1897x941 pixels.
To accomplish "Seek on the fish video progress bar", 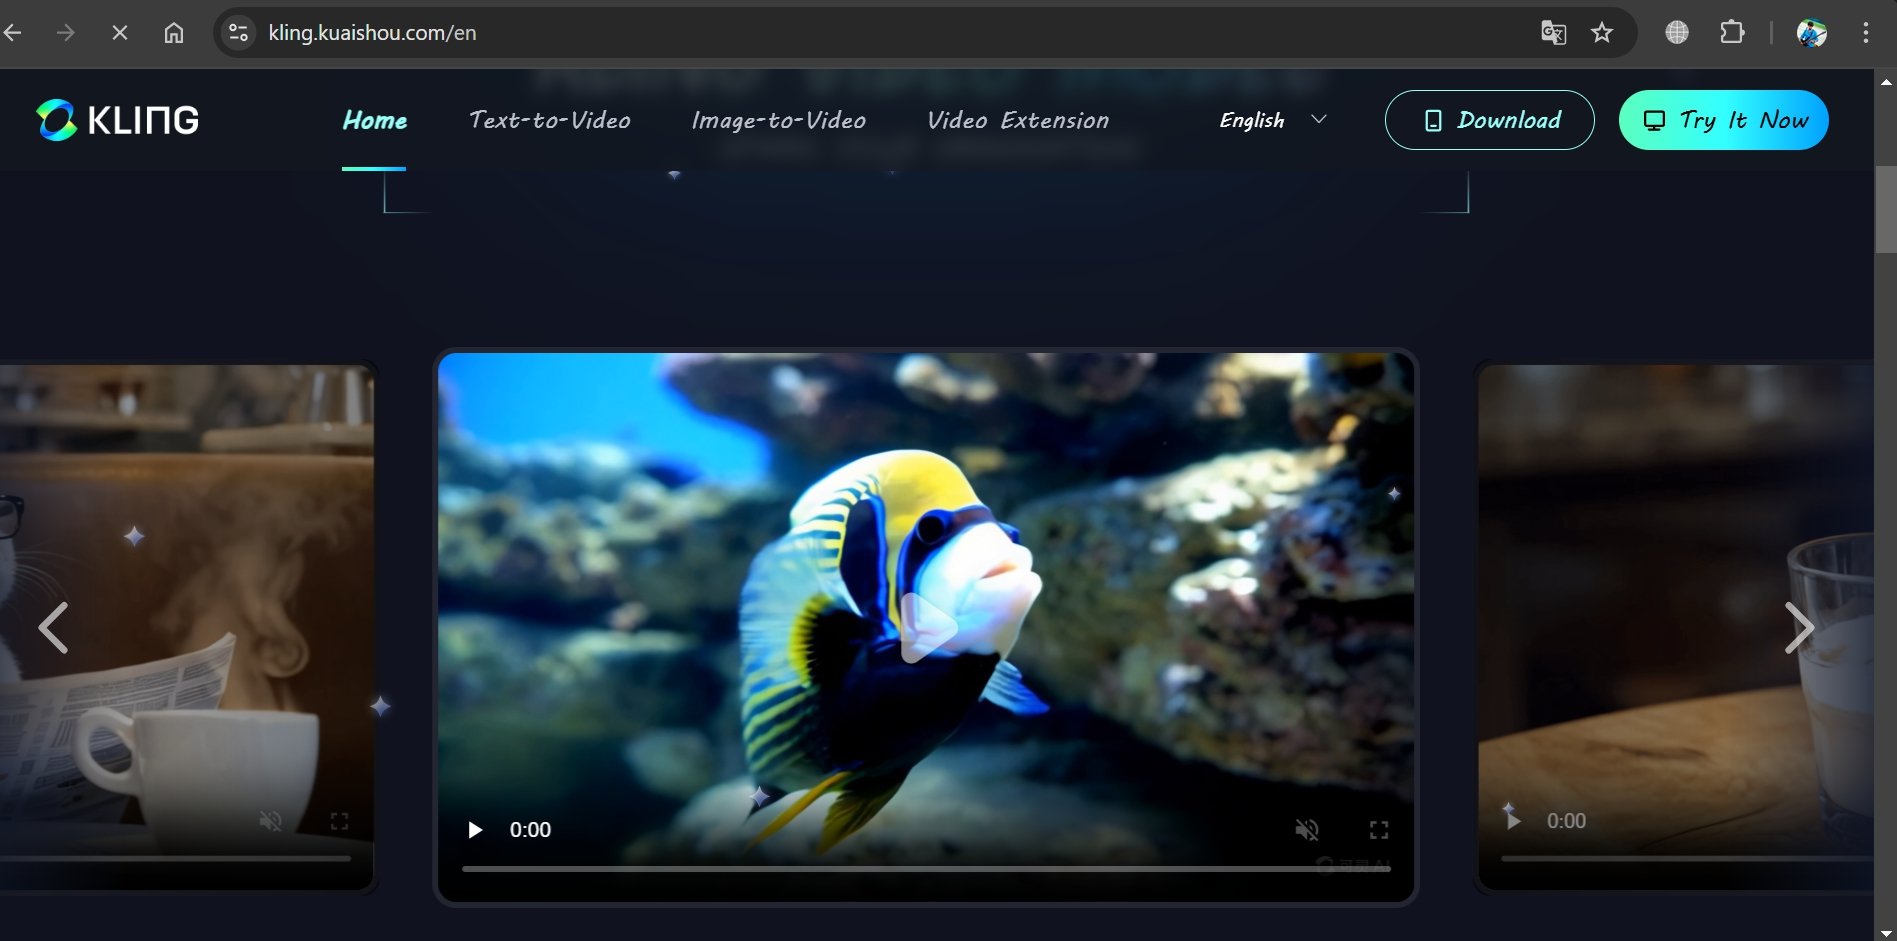I will [x=926, y=869].
